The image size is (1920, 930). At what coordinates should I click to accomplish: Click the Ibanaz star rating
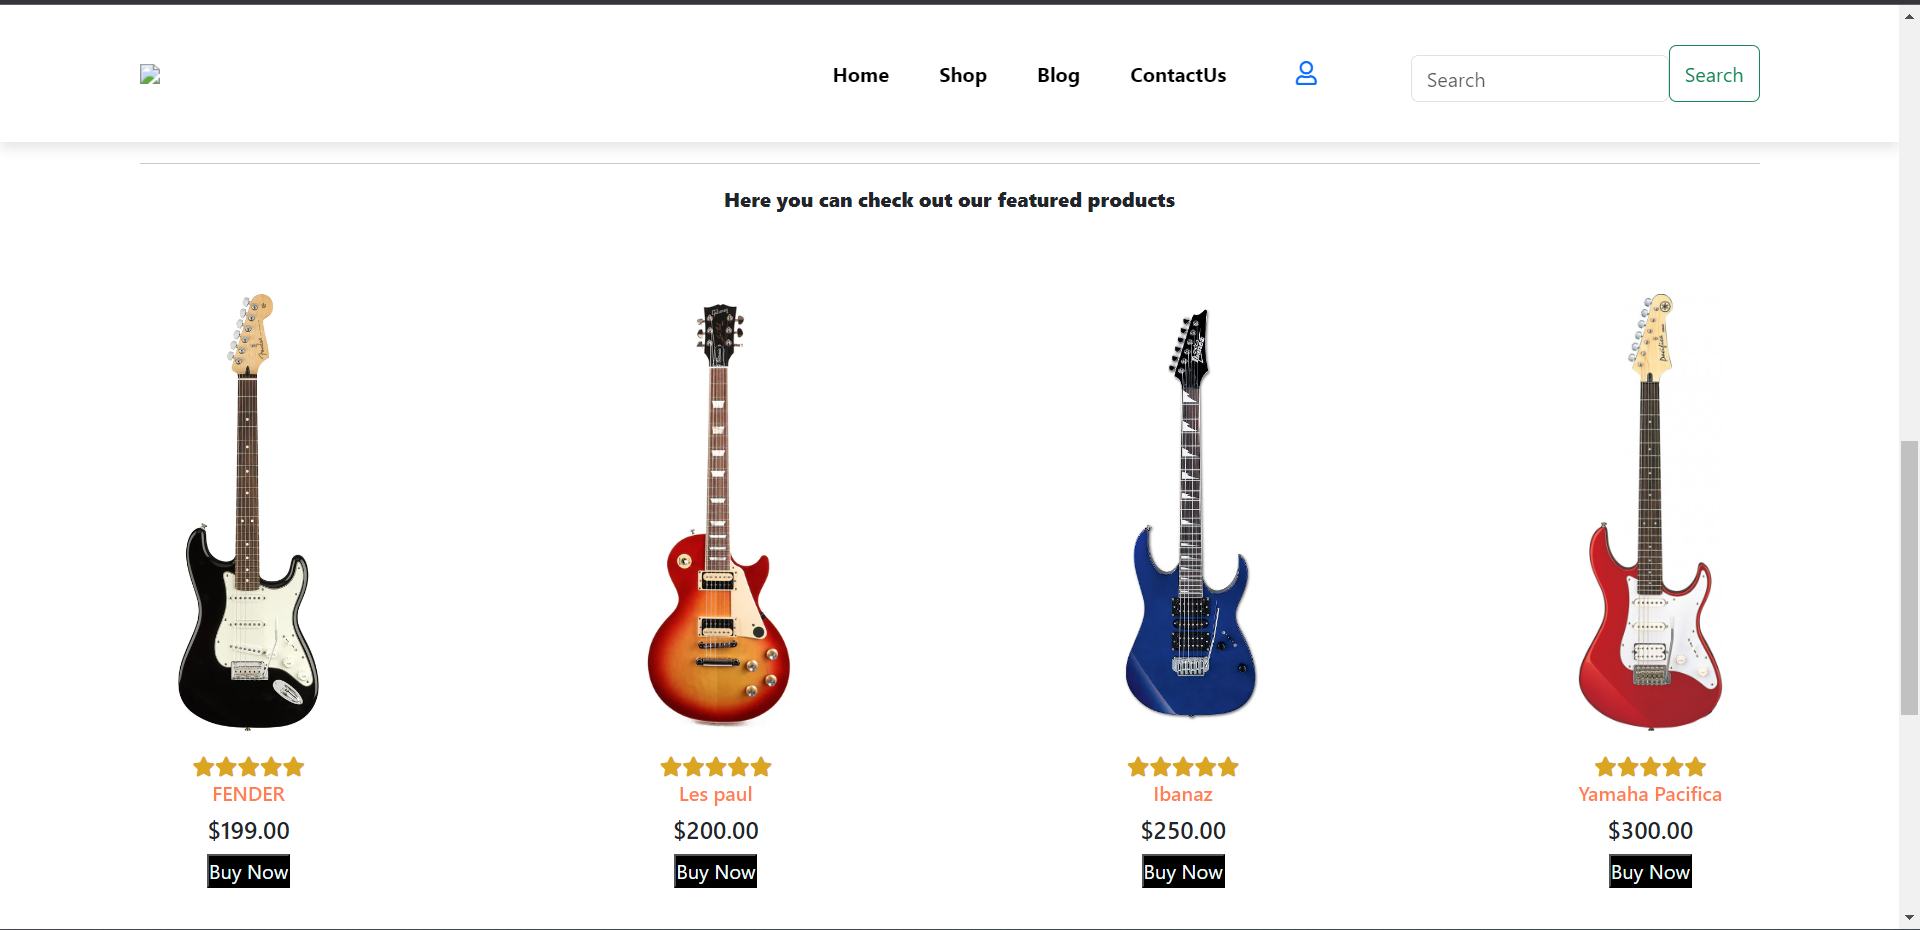tap(1183, 767)
